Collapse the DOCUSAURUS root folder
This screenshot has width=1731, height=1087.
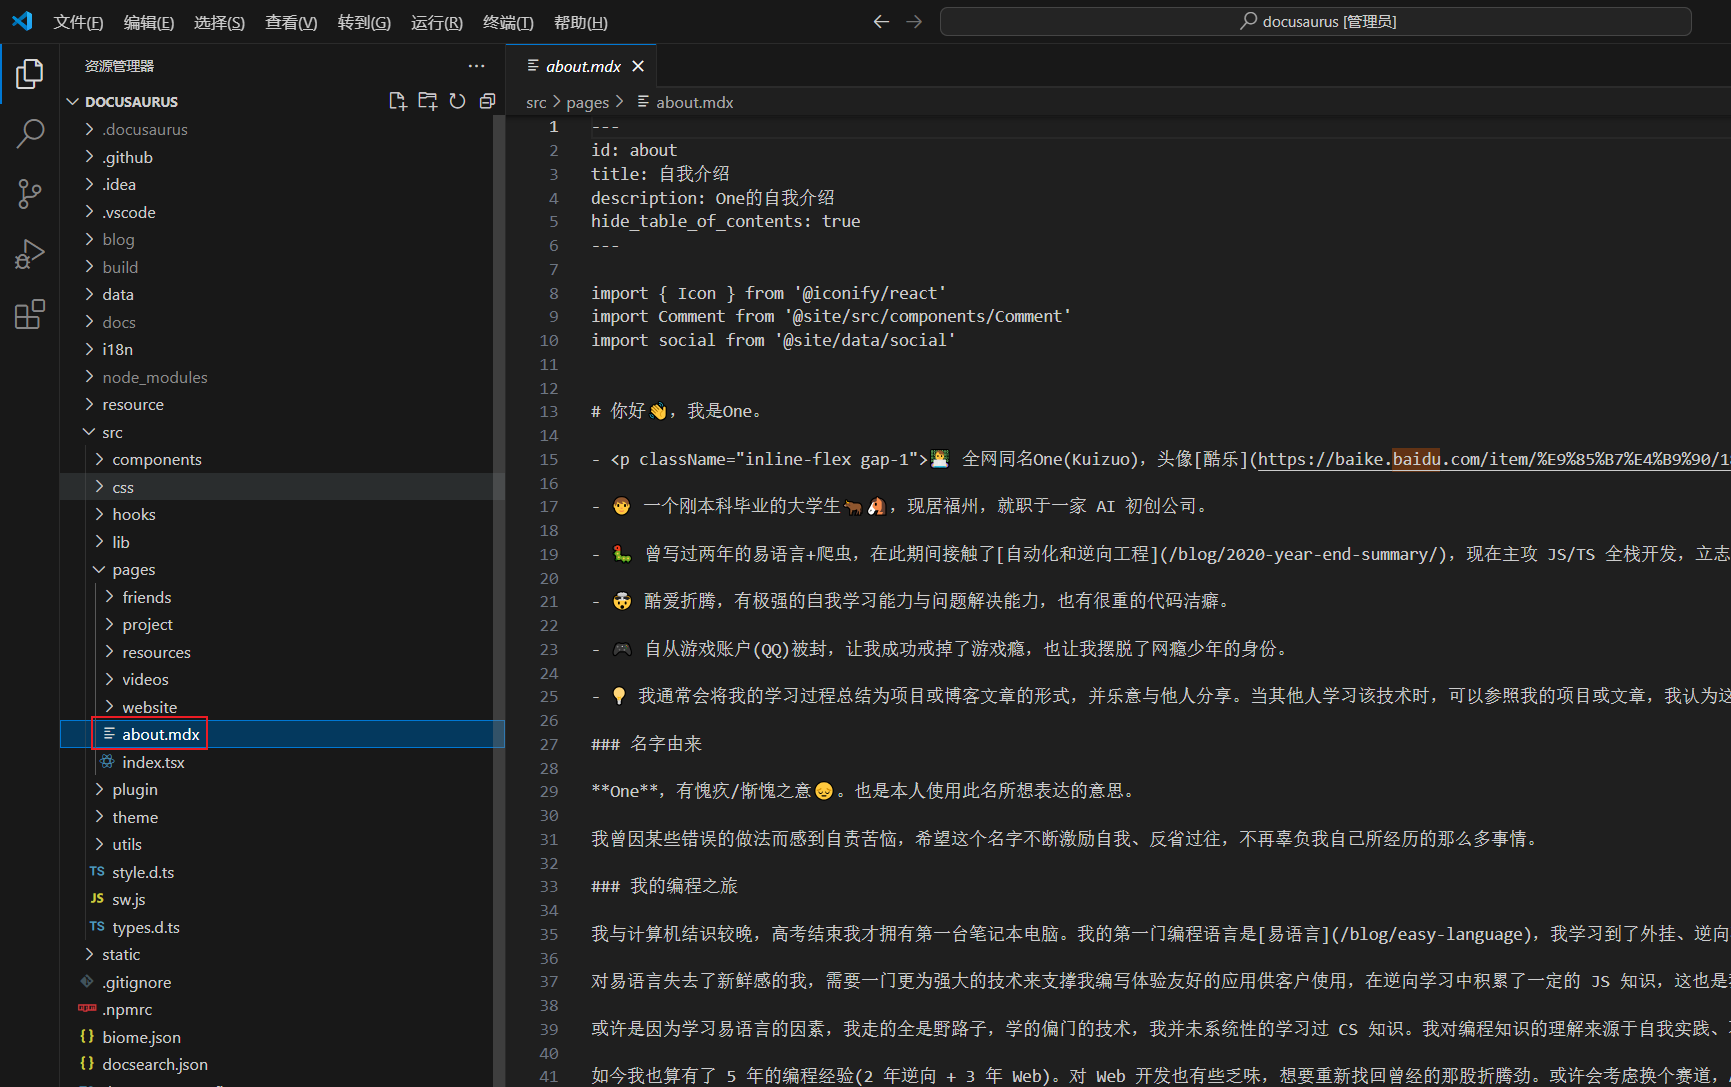tap(72, 102)
